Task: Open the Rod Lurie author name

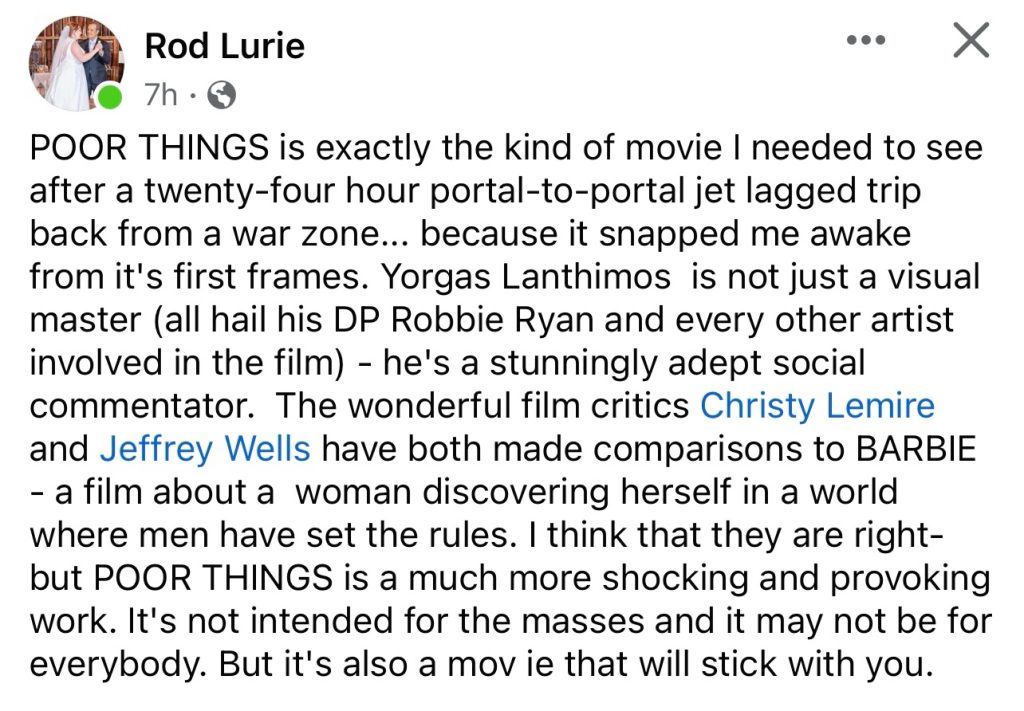Action: 224,45
